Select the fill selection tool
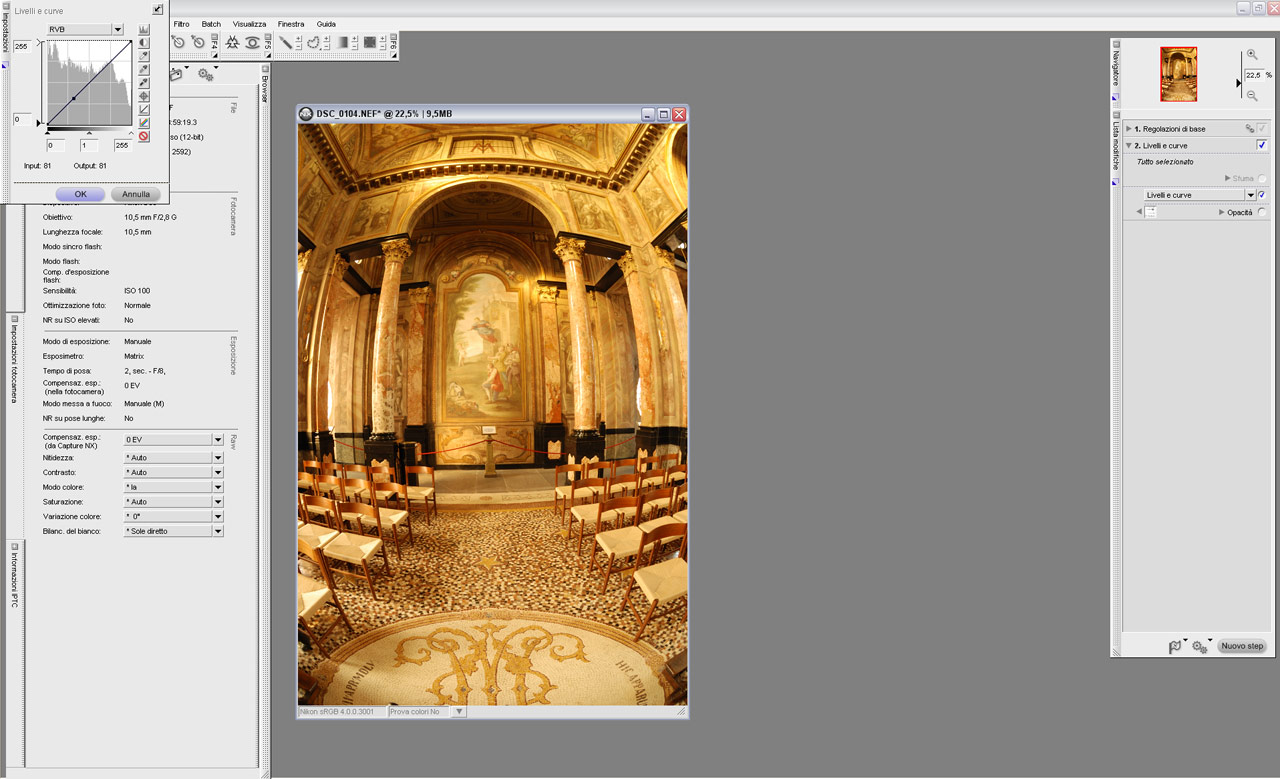 [370, 42]
